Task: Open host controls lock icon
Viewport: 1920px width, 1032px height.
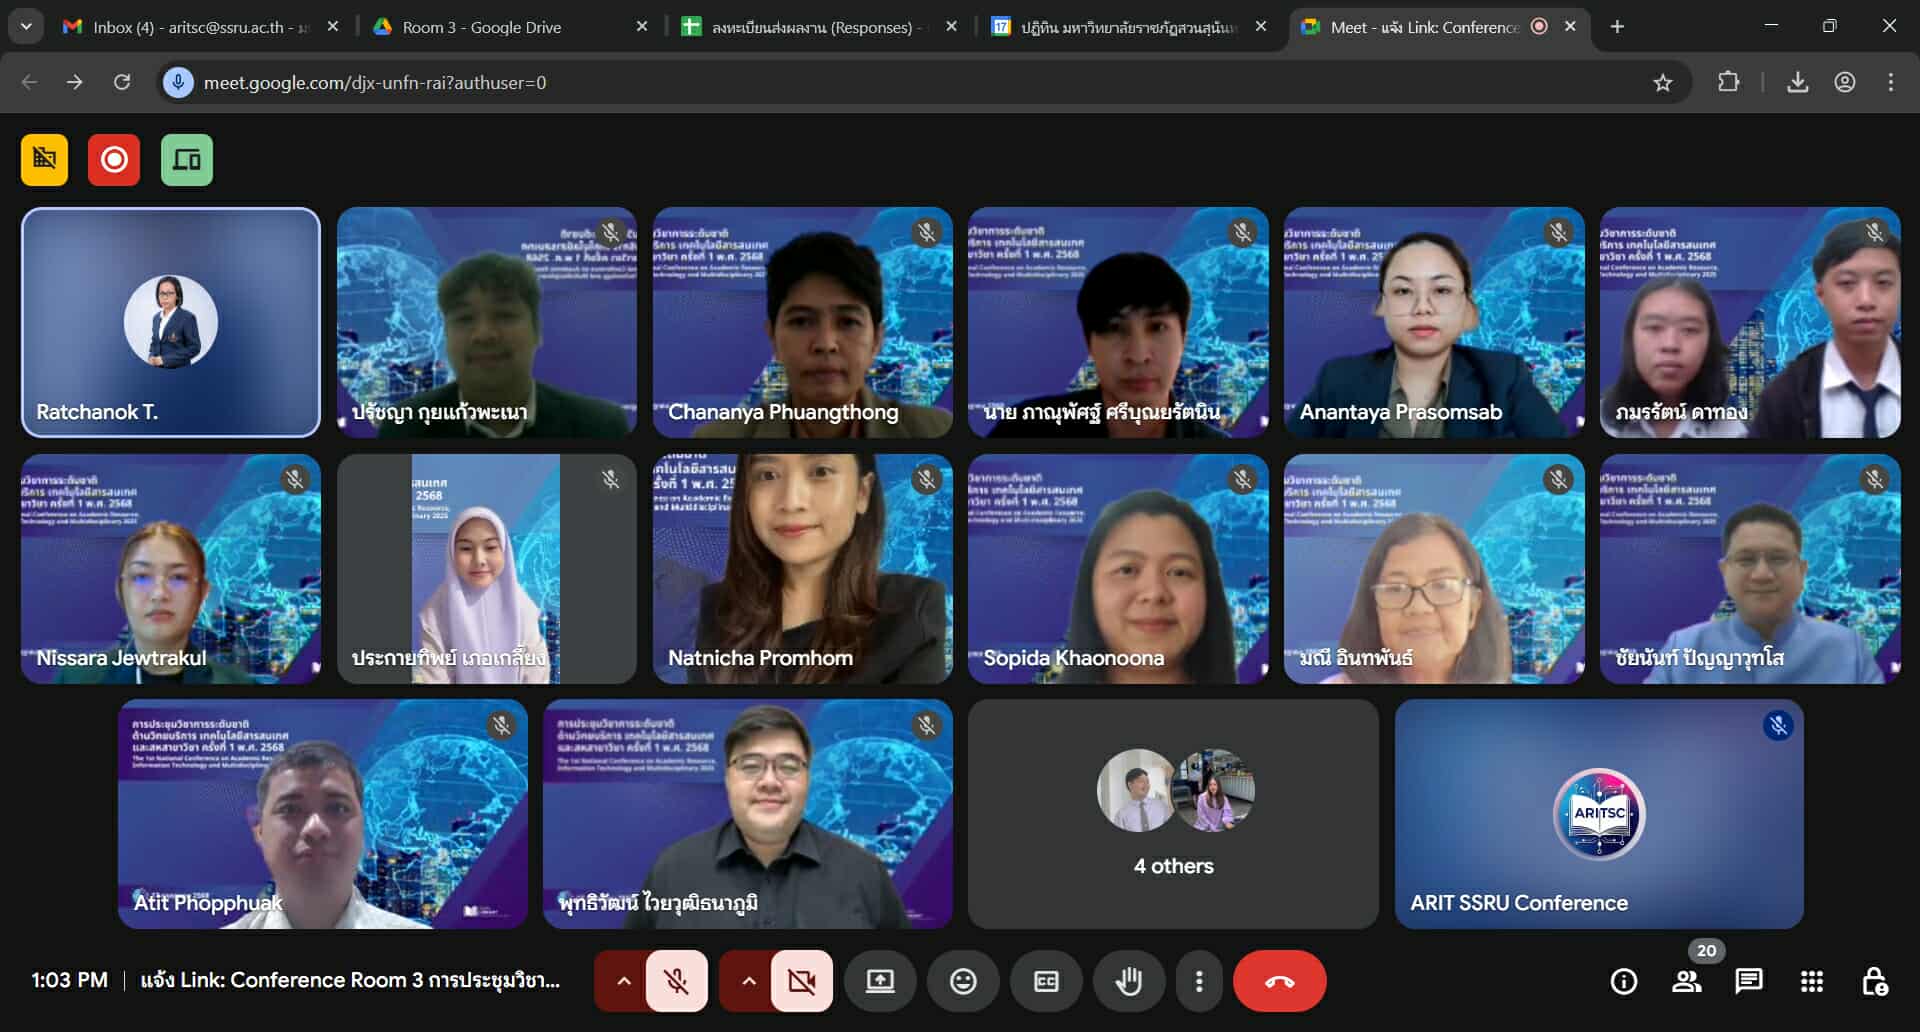Action: [x=1874, y=981]
